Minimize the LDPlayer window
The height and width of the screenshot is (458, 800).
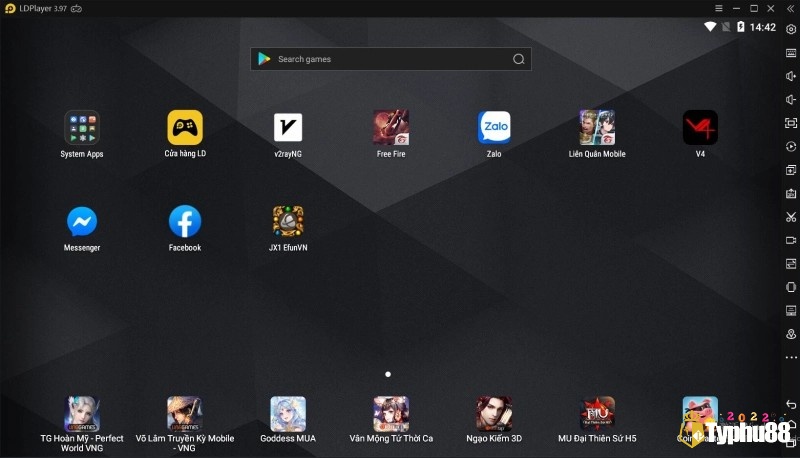(736, 8)
